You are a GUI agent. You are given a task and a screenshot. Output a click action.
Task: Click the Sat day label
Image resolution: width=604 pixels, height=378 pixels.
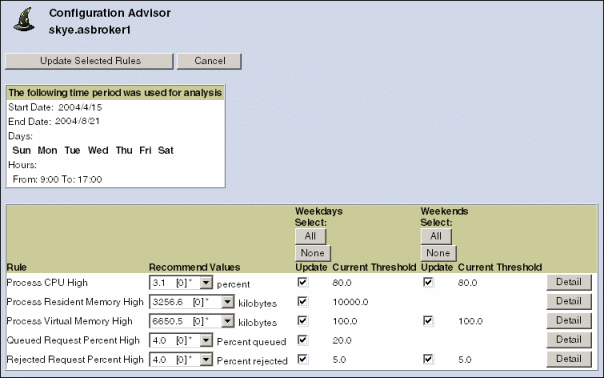point(166,150)
